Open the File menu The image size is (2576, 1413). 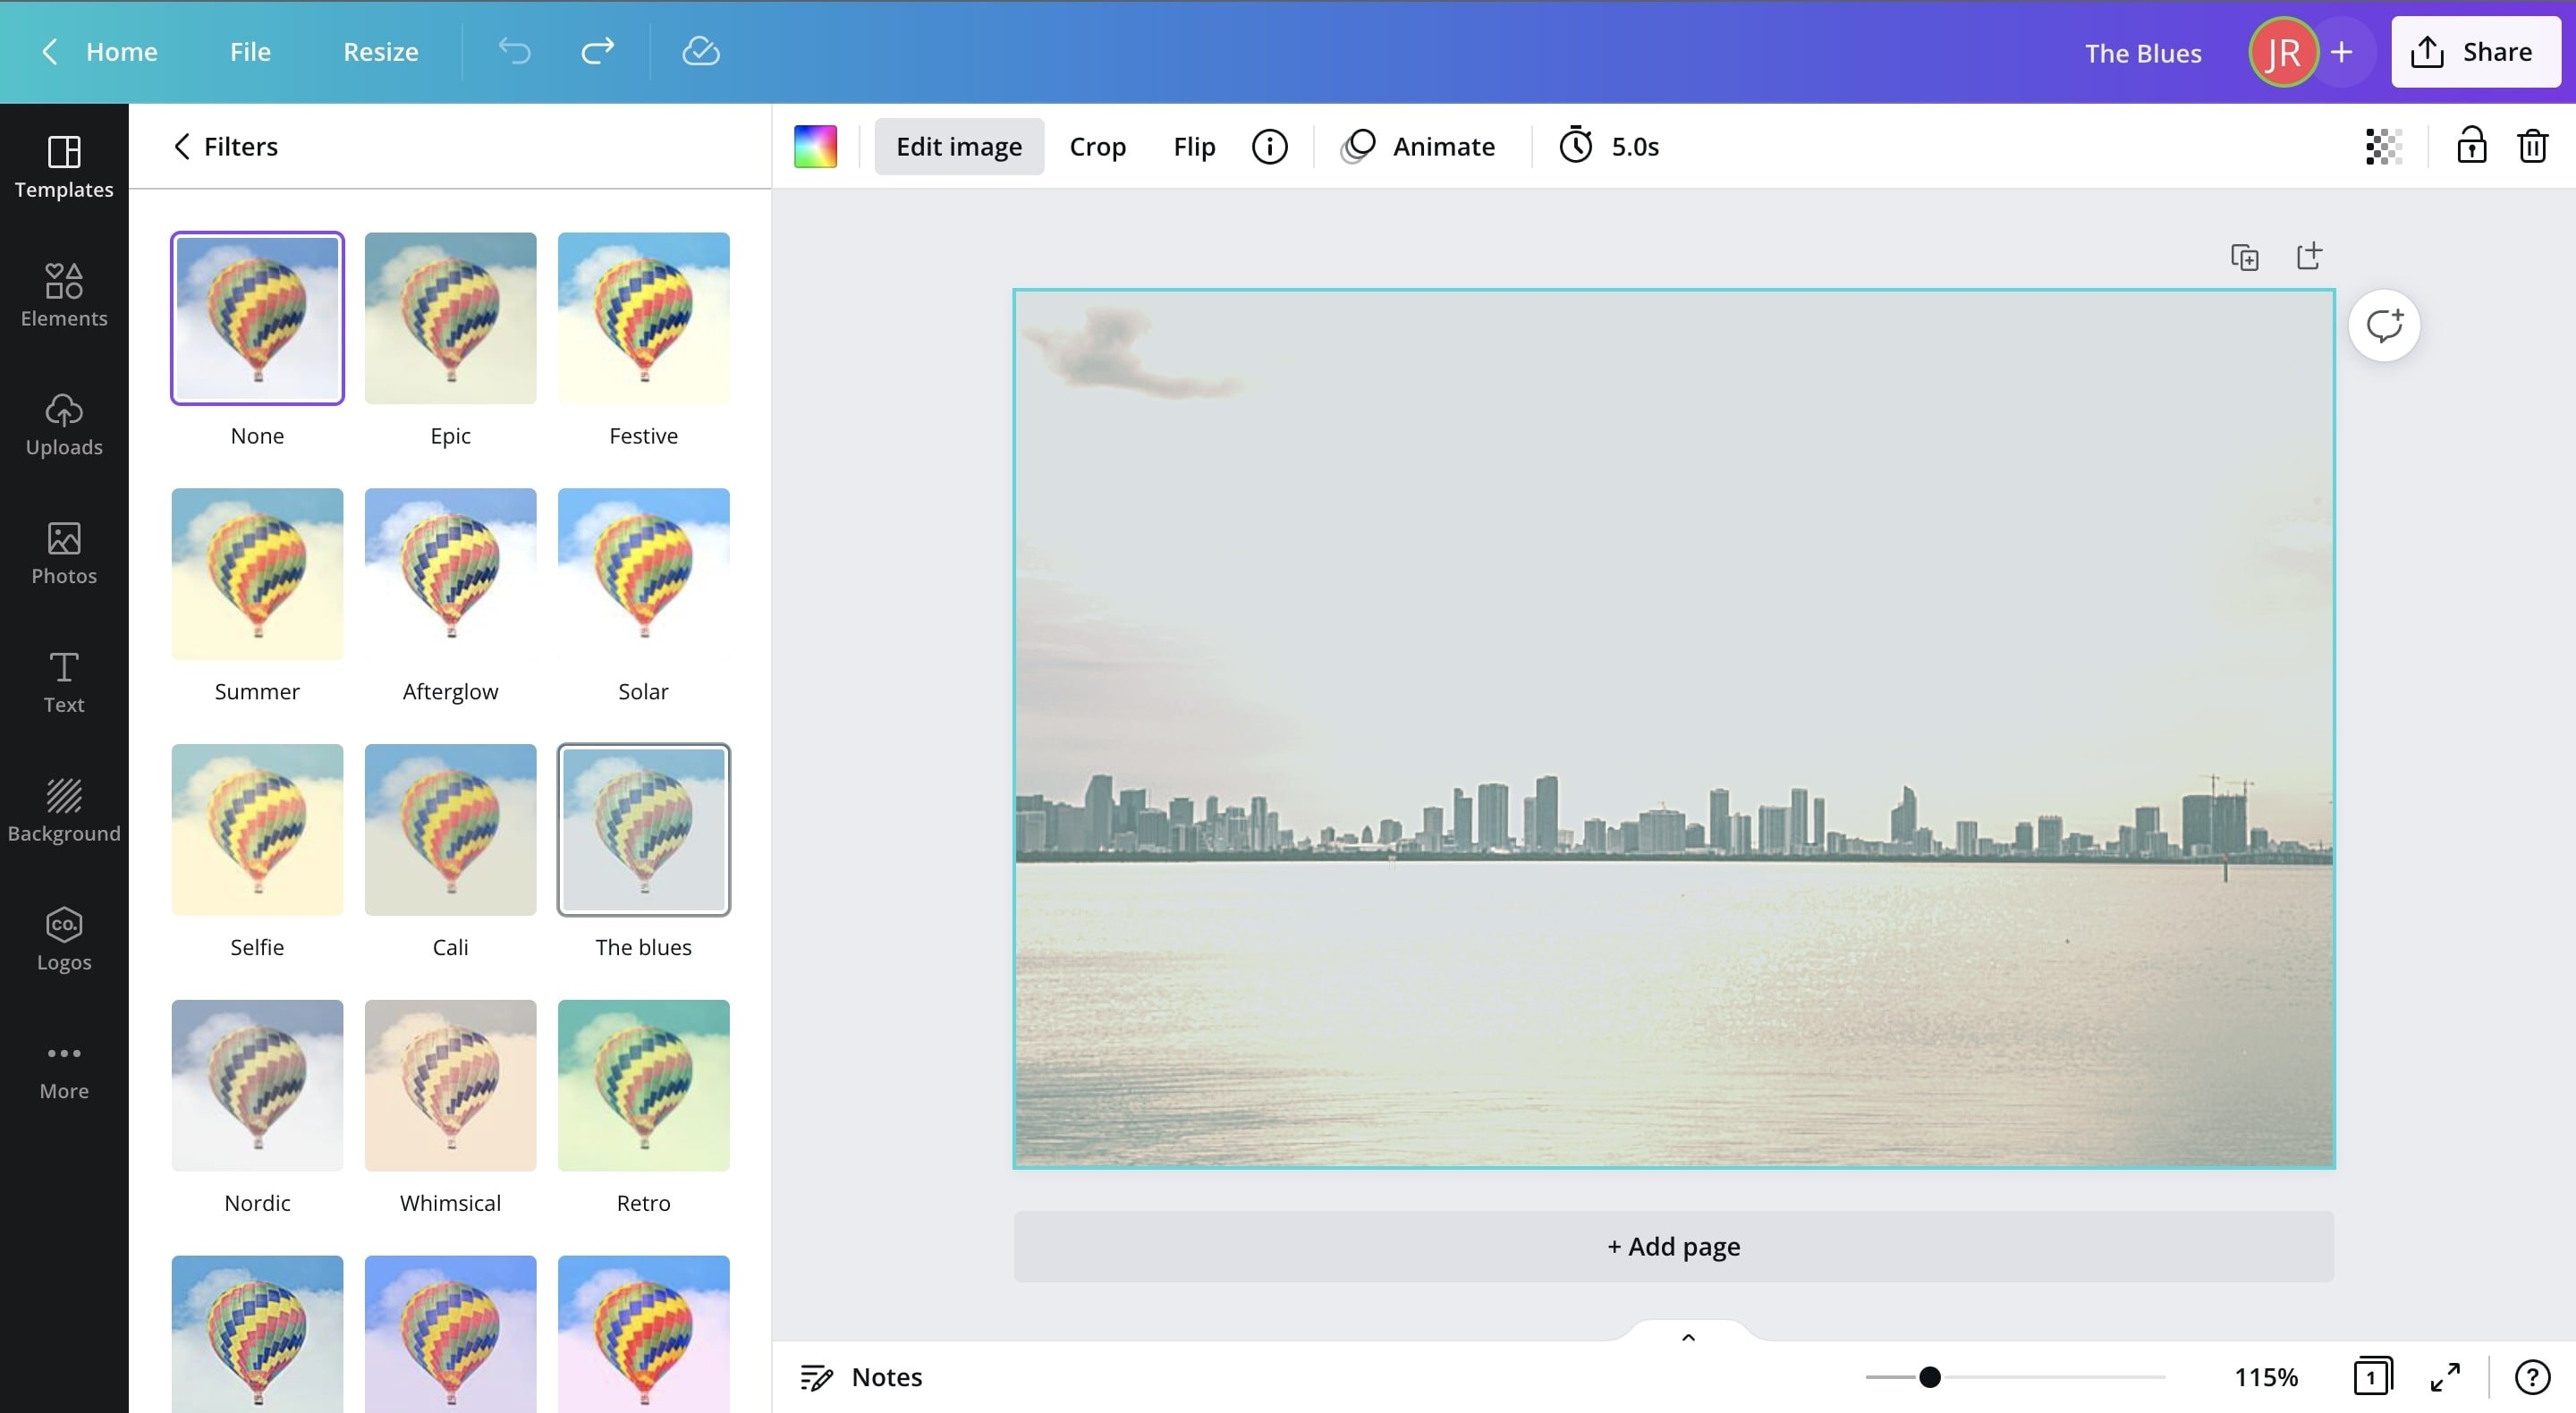pyautogui.click(x=250, y=51)
